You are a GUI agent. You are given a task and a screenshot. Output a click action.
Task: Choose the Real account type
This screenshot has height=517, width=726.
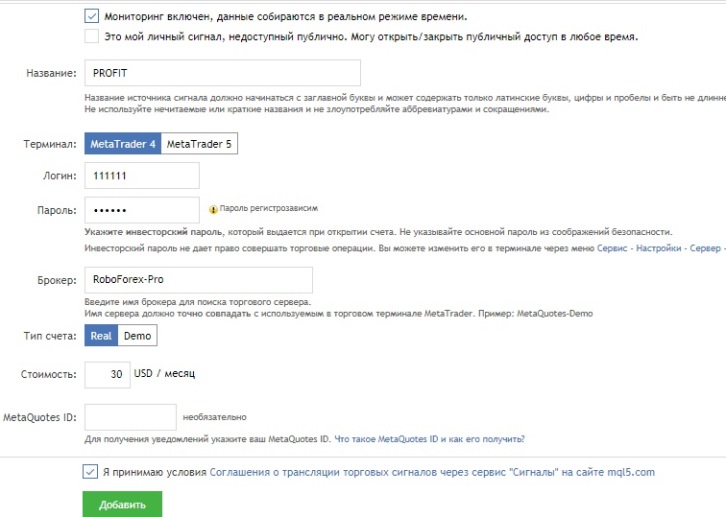click(101, 336)
